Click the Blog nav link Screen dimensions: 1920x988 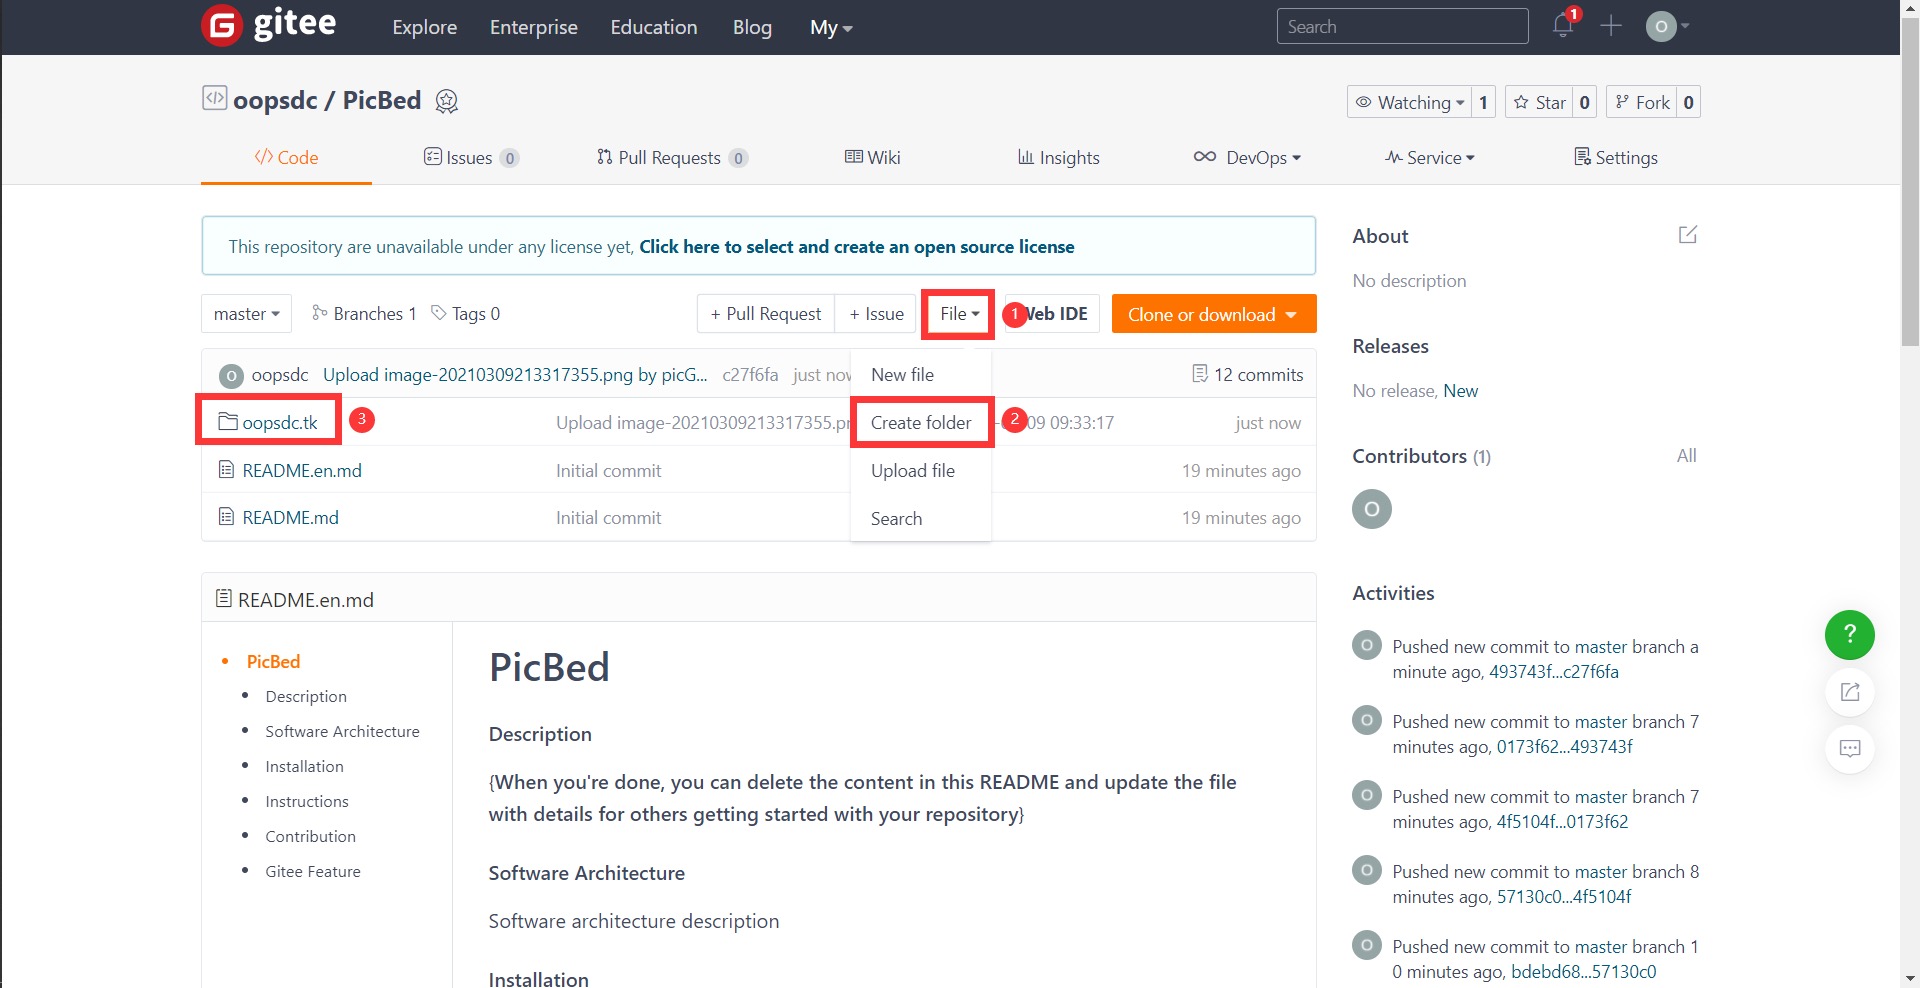(752, 27)
